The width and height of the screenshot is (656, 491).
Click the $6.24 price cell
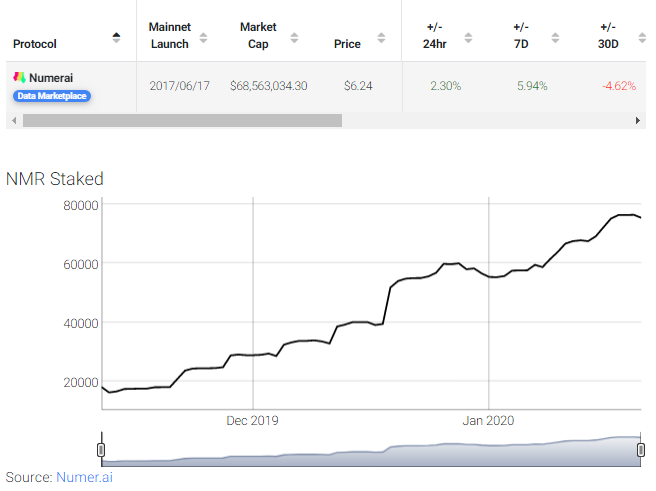click(x=358, y=86)
